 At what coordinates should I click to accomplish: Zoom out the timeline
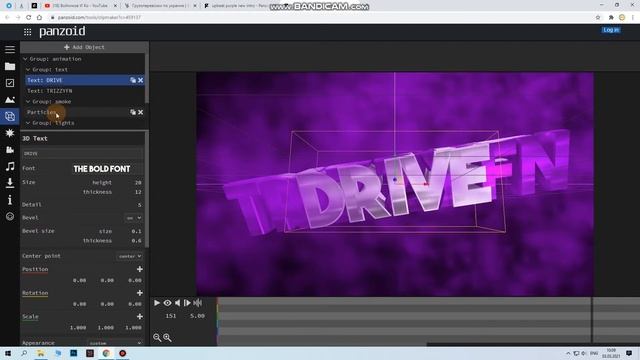point(157,338)
